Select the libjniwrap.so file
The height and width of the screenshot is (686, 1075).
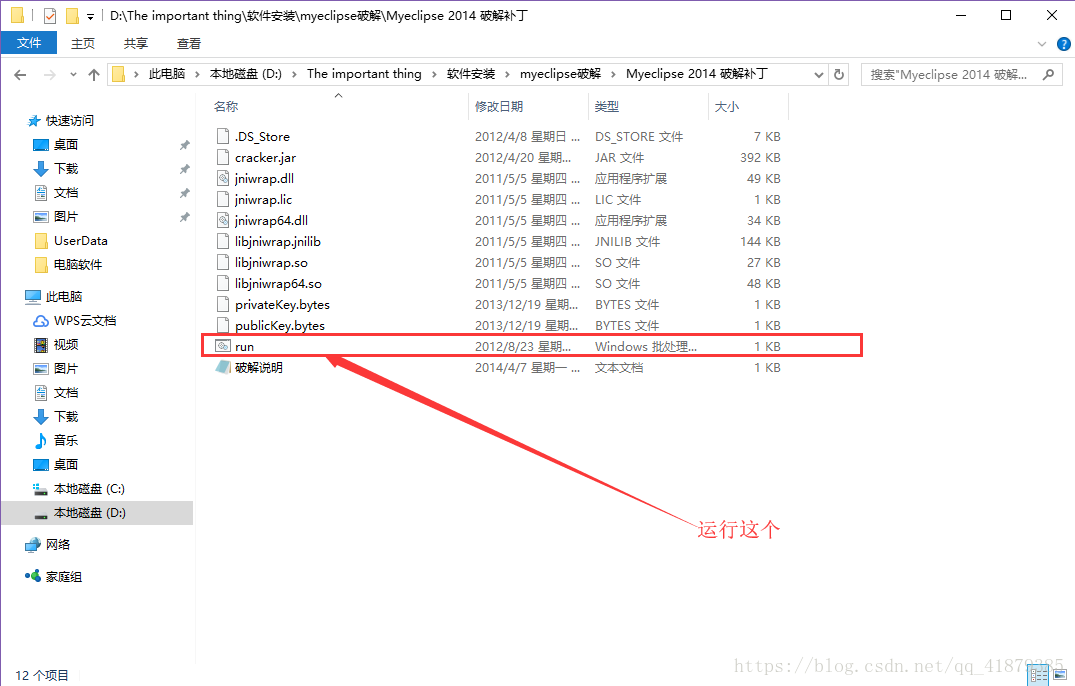point(271,262)
